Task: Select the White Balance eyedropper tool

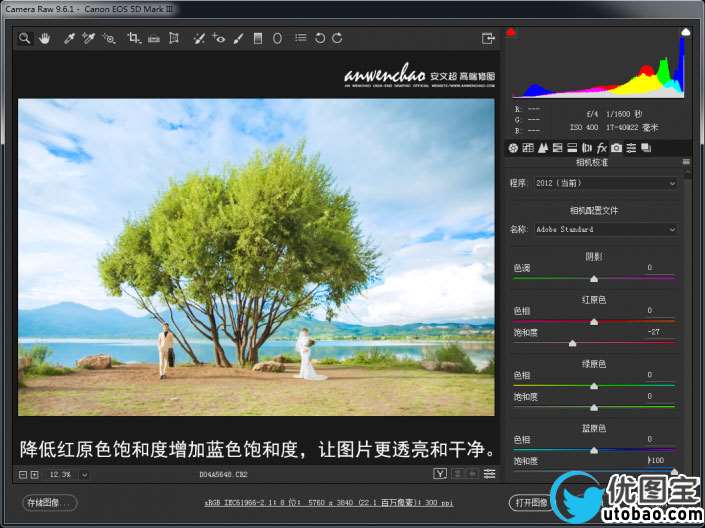Action: (69, 39)
